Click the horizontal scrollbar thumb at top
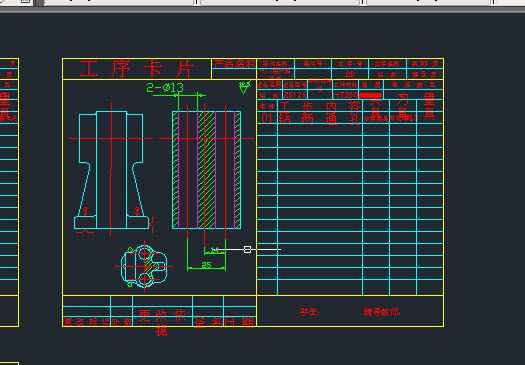 pyautogui.click(x=40, y=3)
